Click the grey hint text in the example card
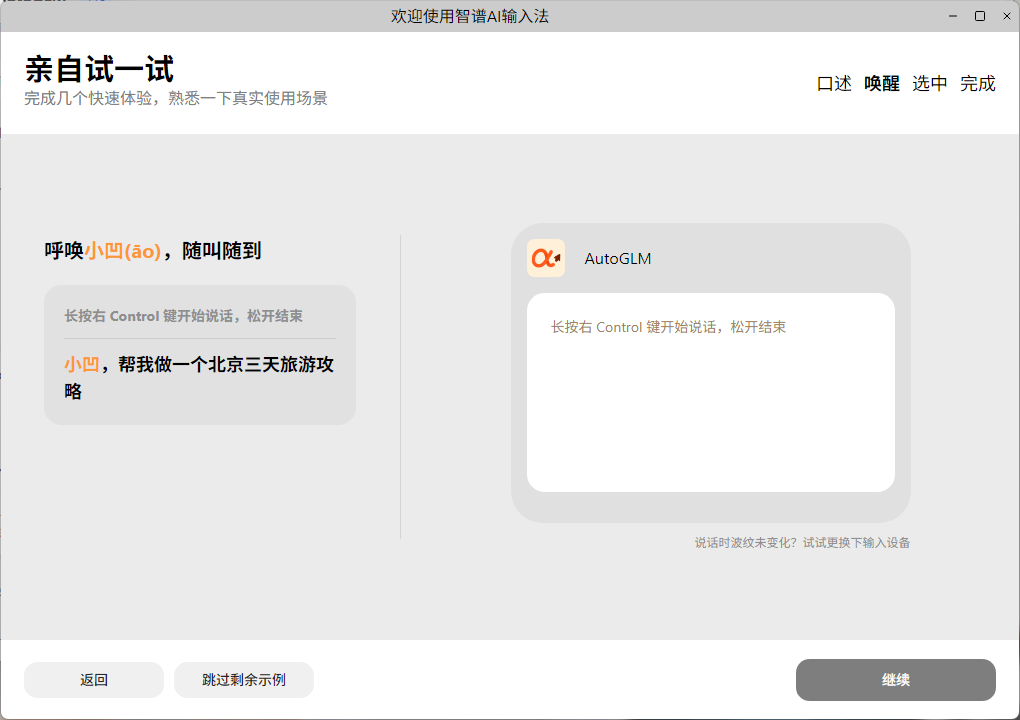The height and width of the screenshot is (720, 1020). [183, 316]
